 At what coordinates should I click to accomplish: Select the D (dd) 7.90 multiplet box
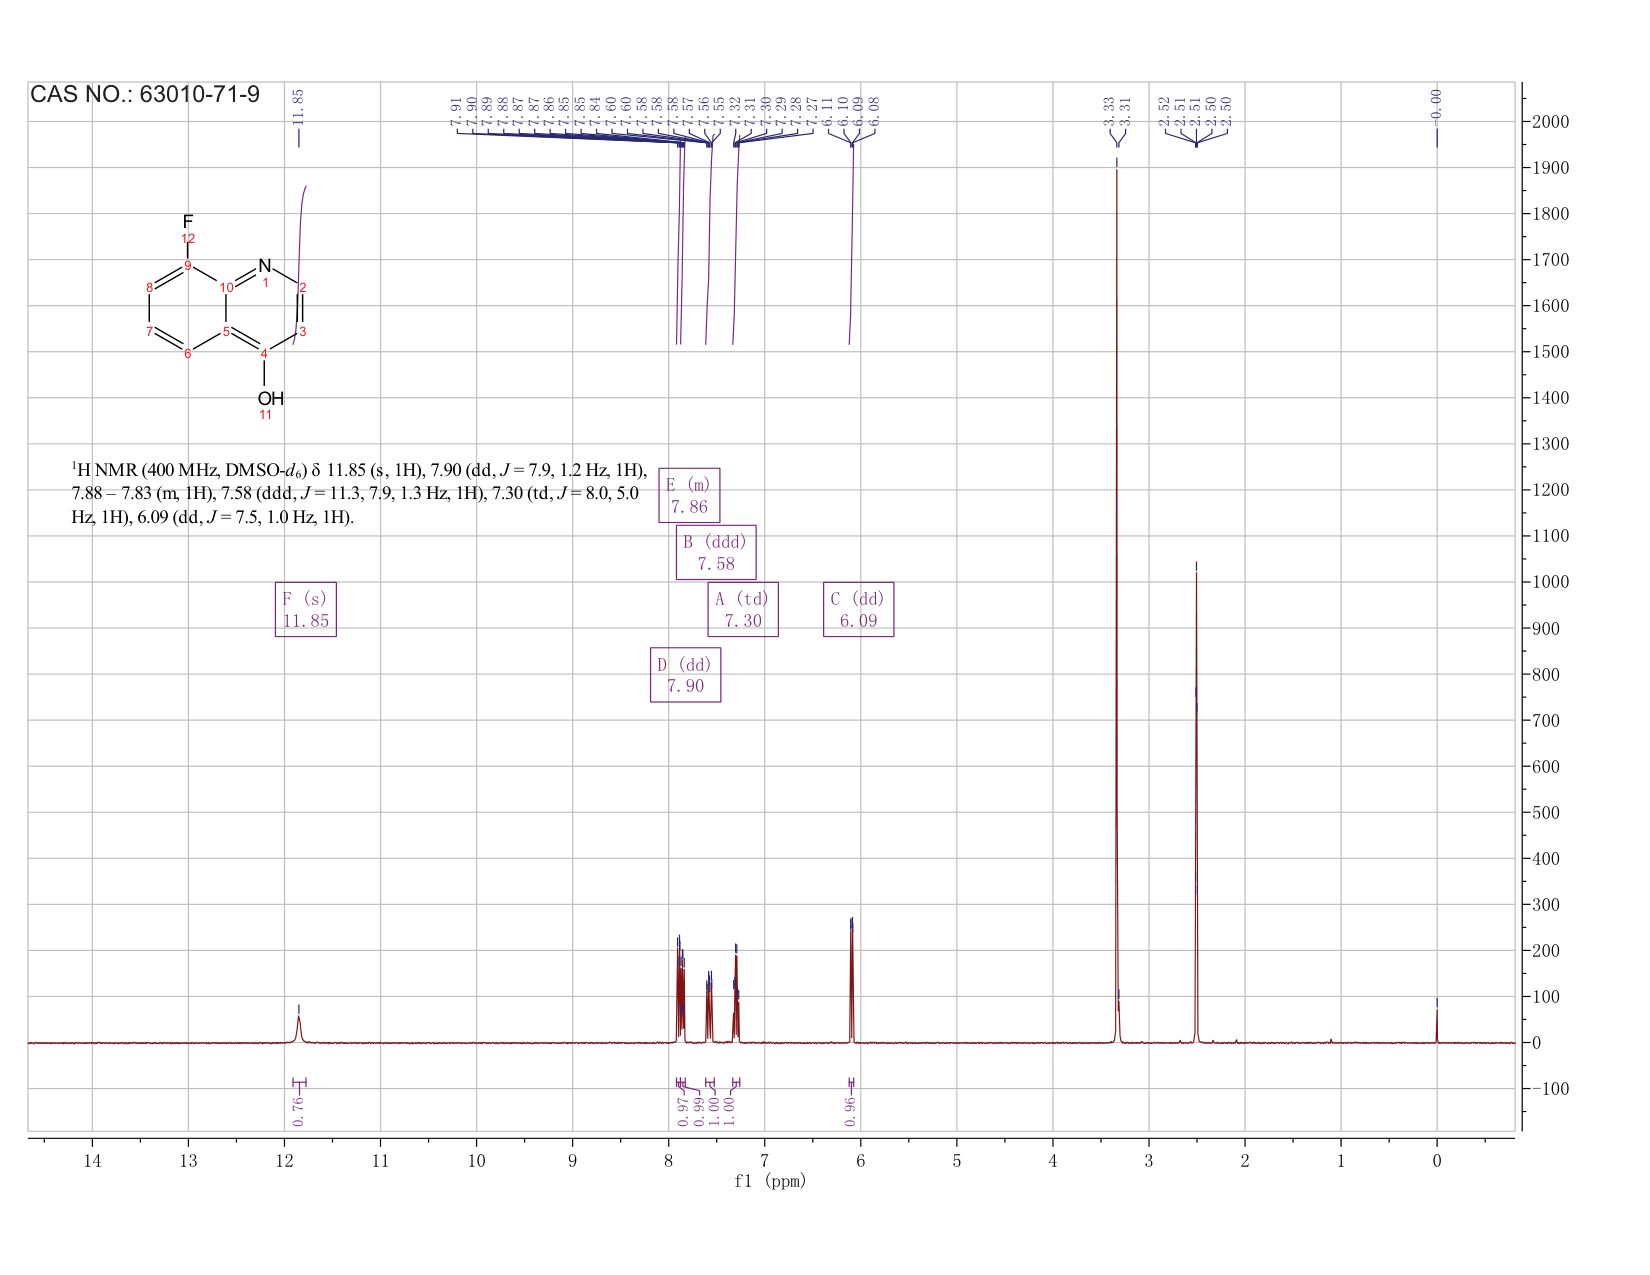(x=685, y=675)
